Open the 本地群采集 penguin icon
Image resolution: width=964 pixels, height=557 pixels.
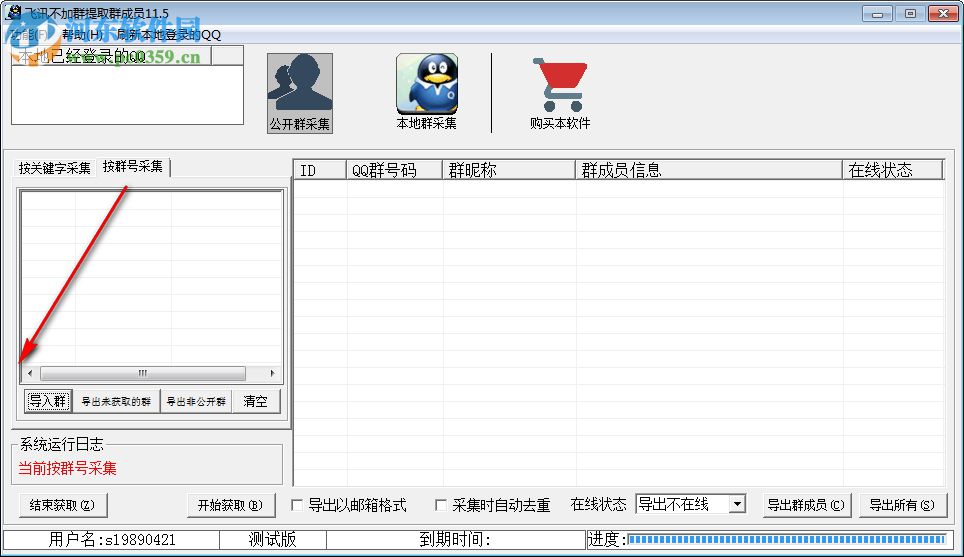[x=427, y=92]
